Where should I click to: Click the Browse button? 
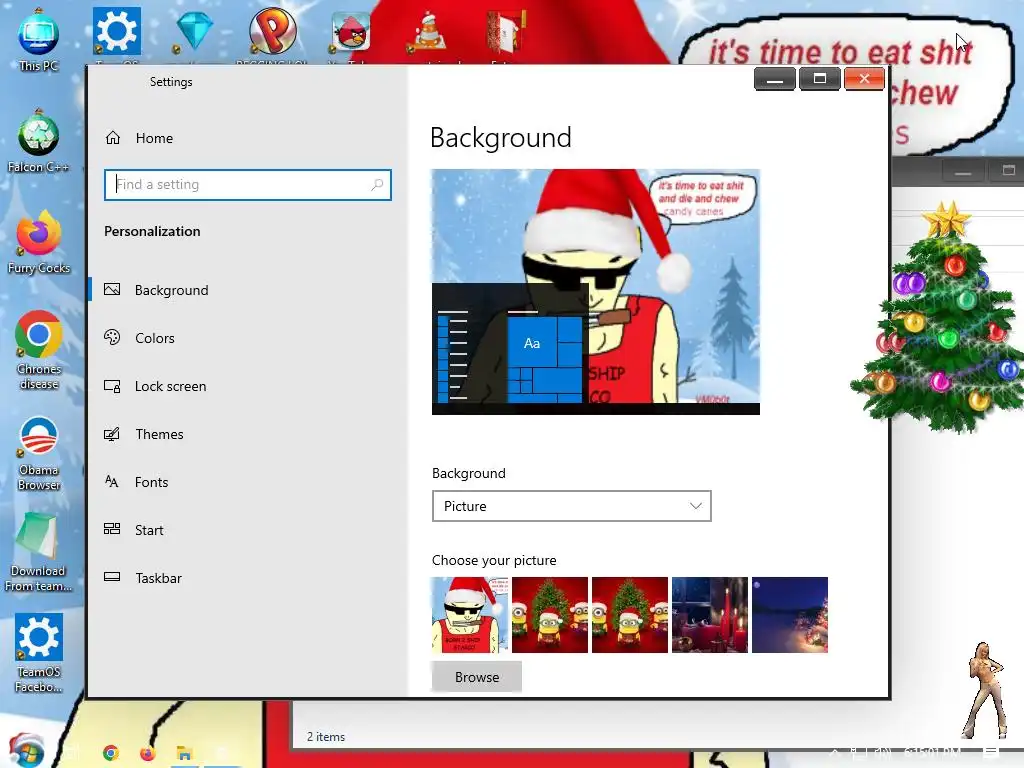click(477, 677)
